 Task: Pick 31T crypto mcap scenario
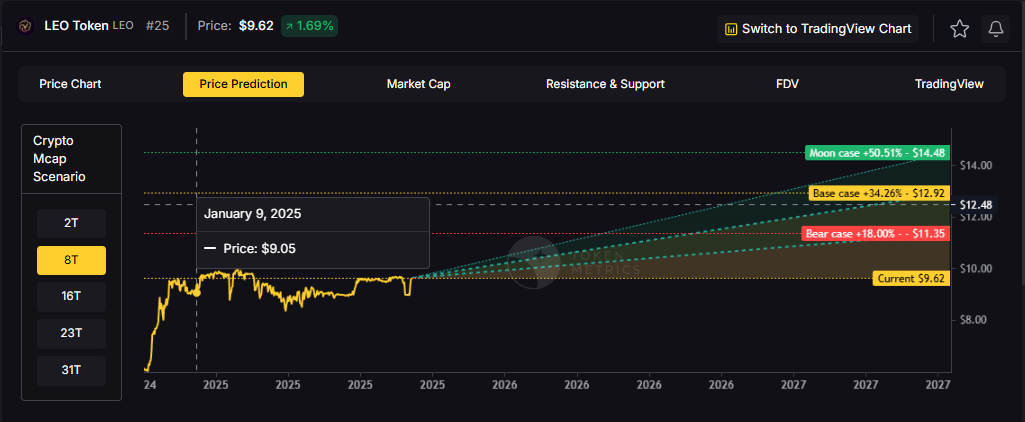coord(71,370)
